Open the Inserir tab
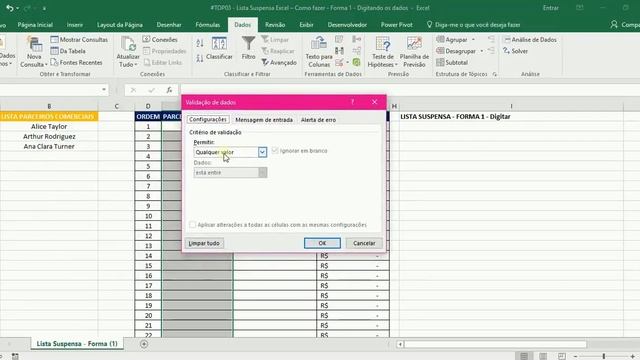640x360 pixels. [75, 25]
